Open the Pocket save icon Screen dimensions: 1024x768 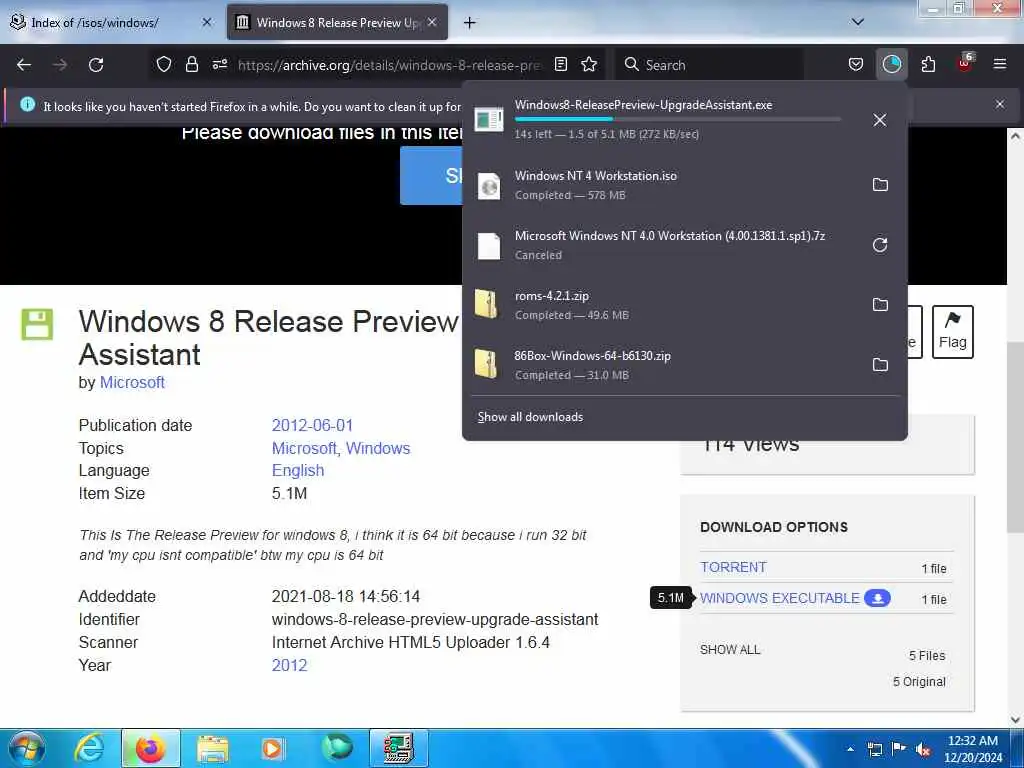tap(856, 65)
